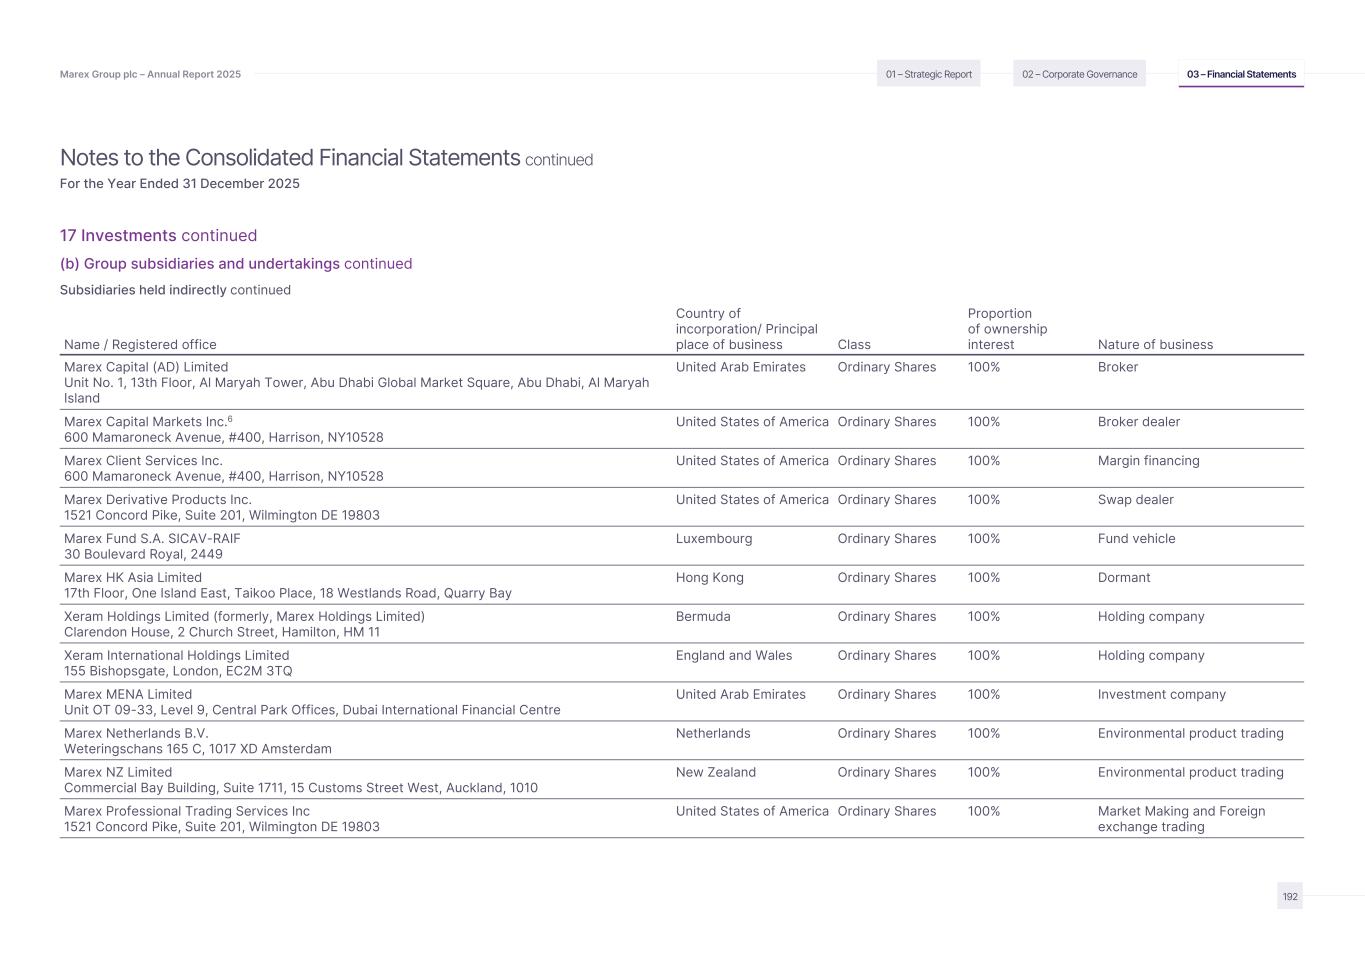Viewport: 1365px width, 966px height.
Task: Select Market Making and Foreign exchange trading text
Action: tap(1181, 819)
